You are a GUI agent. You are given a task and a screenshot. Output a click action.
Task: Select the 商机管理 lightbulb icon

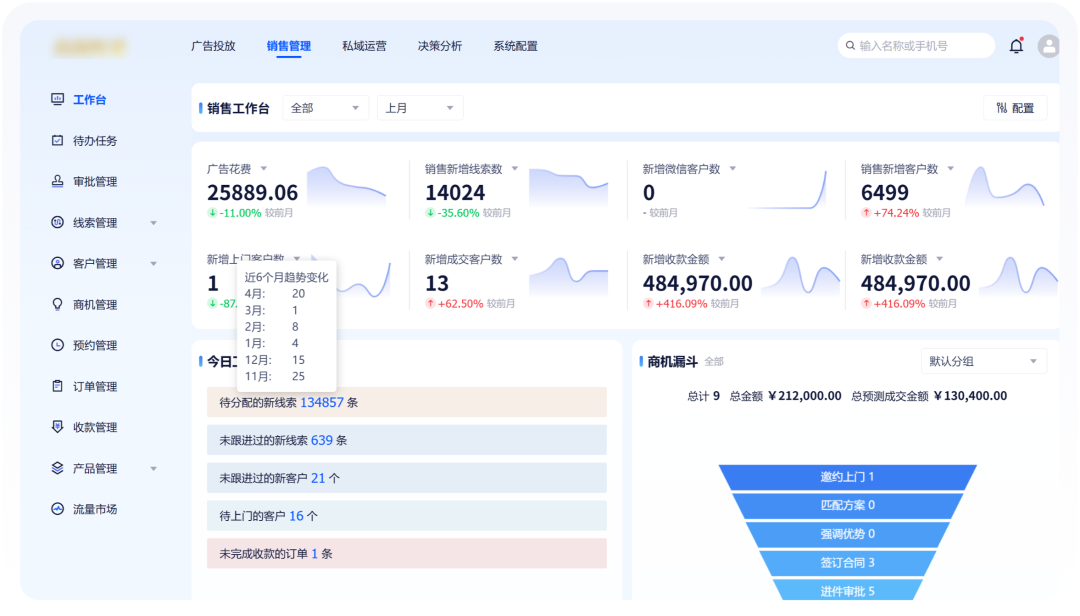point(57,304)
